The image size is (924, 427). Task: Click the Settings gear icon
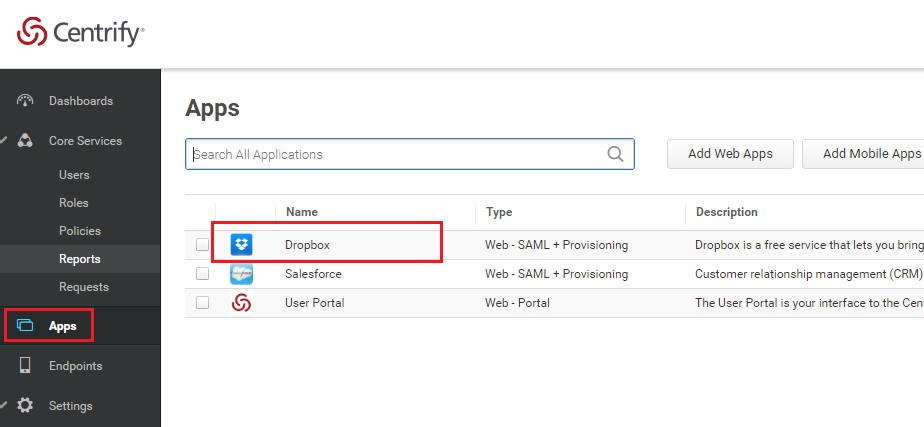(25, 406)
